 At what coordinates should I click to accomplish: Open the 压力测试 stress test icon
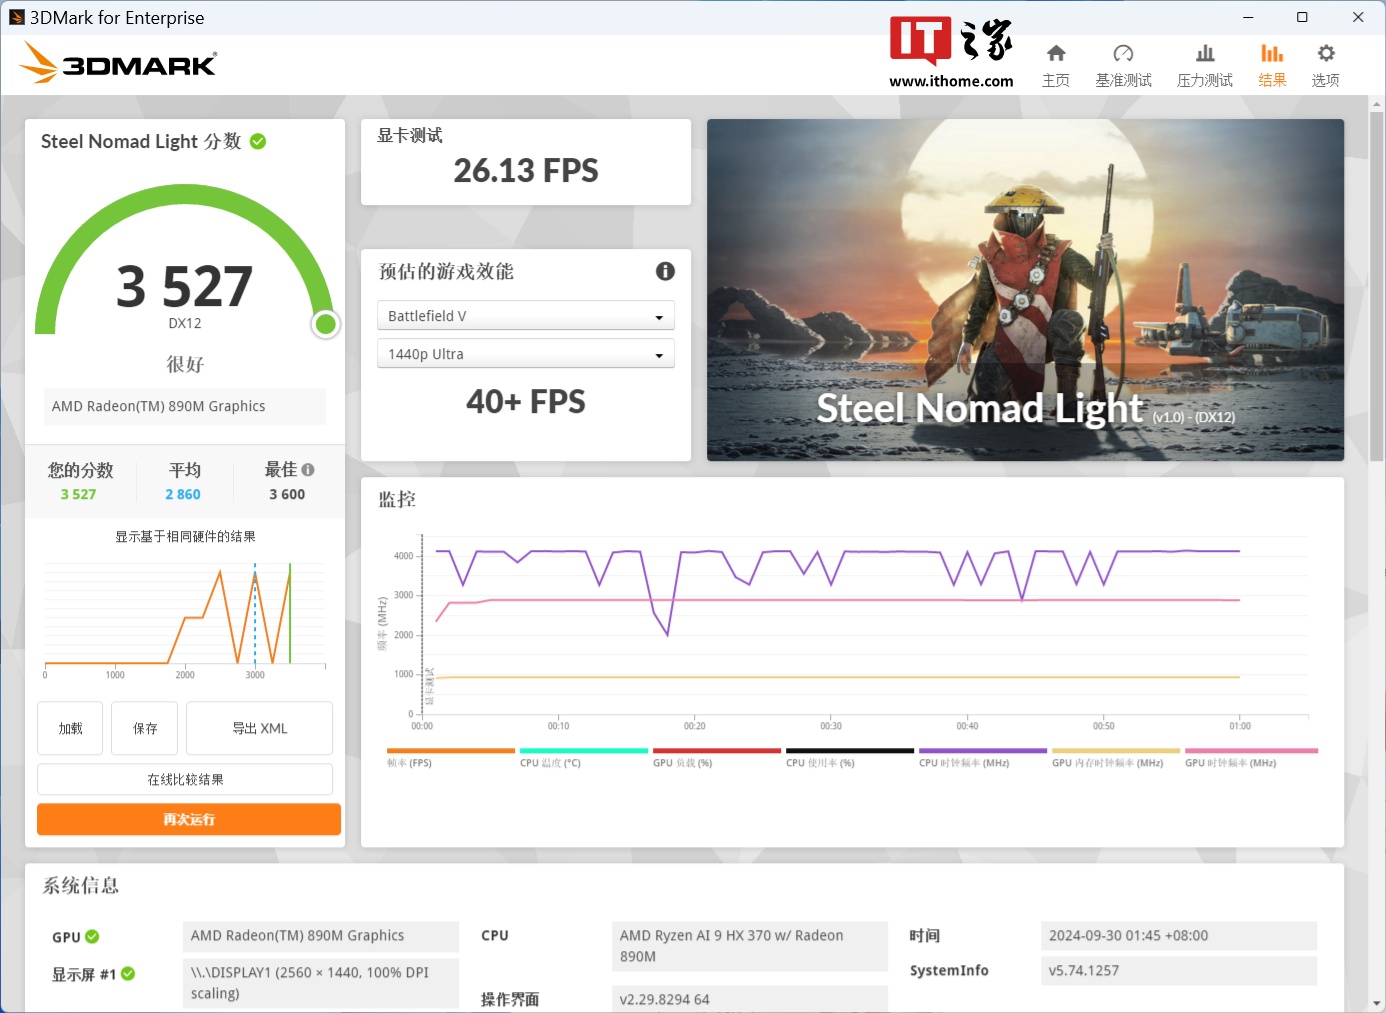1205,54
